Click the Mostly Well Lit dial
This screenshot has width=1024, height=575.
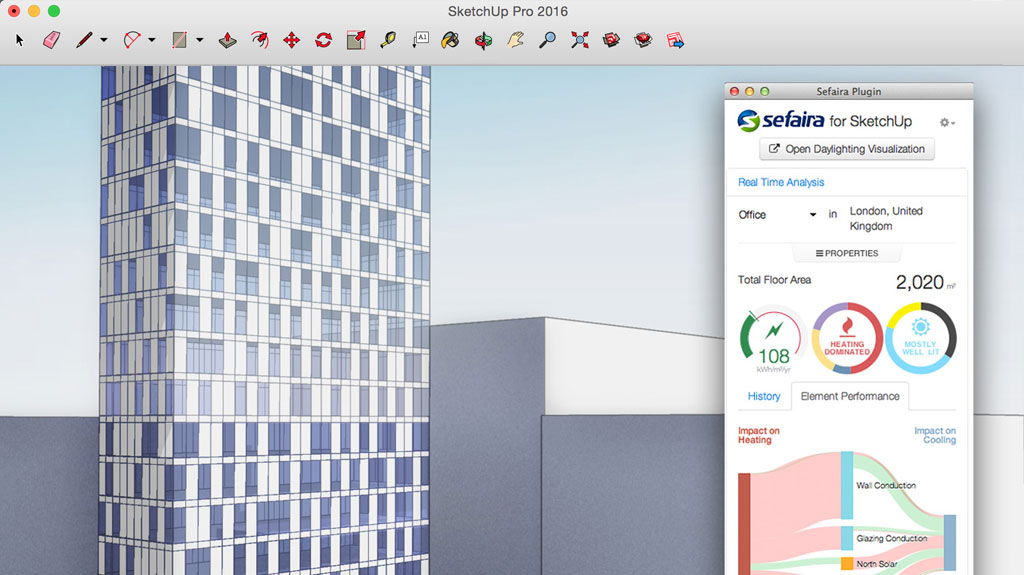(921, 338)
